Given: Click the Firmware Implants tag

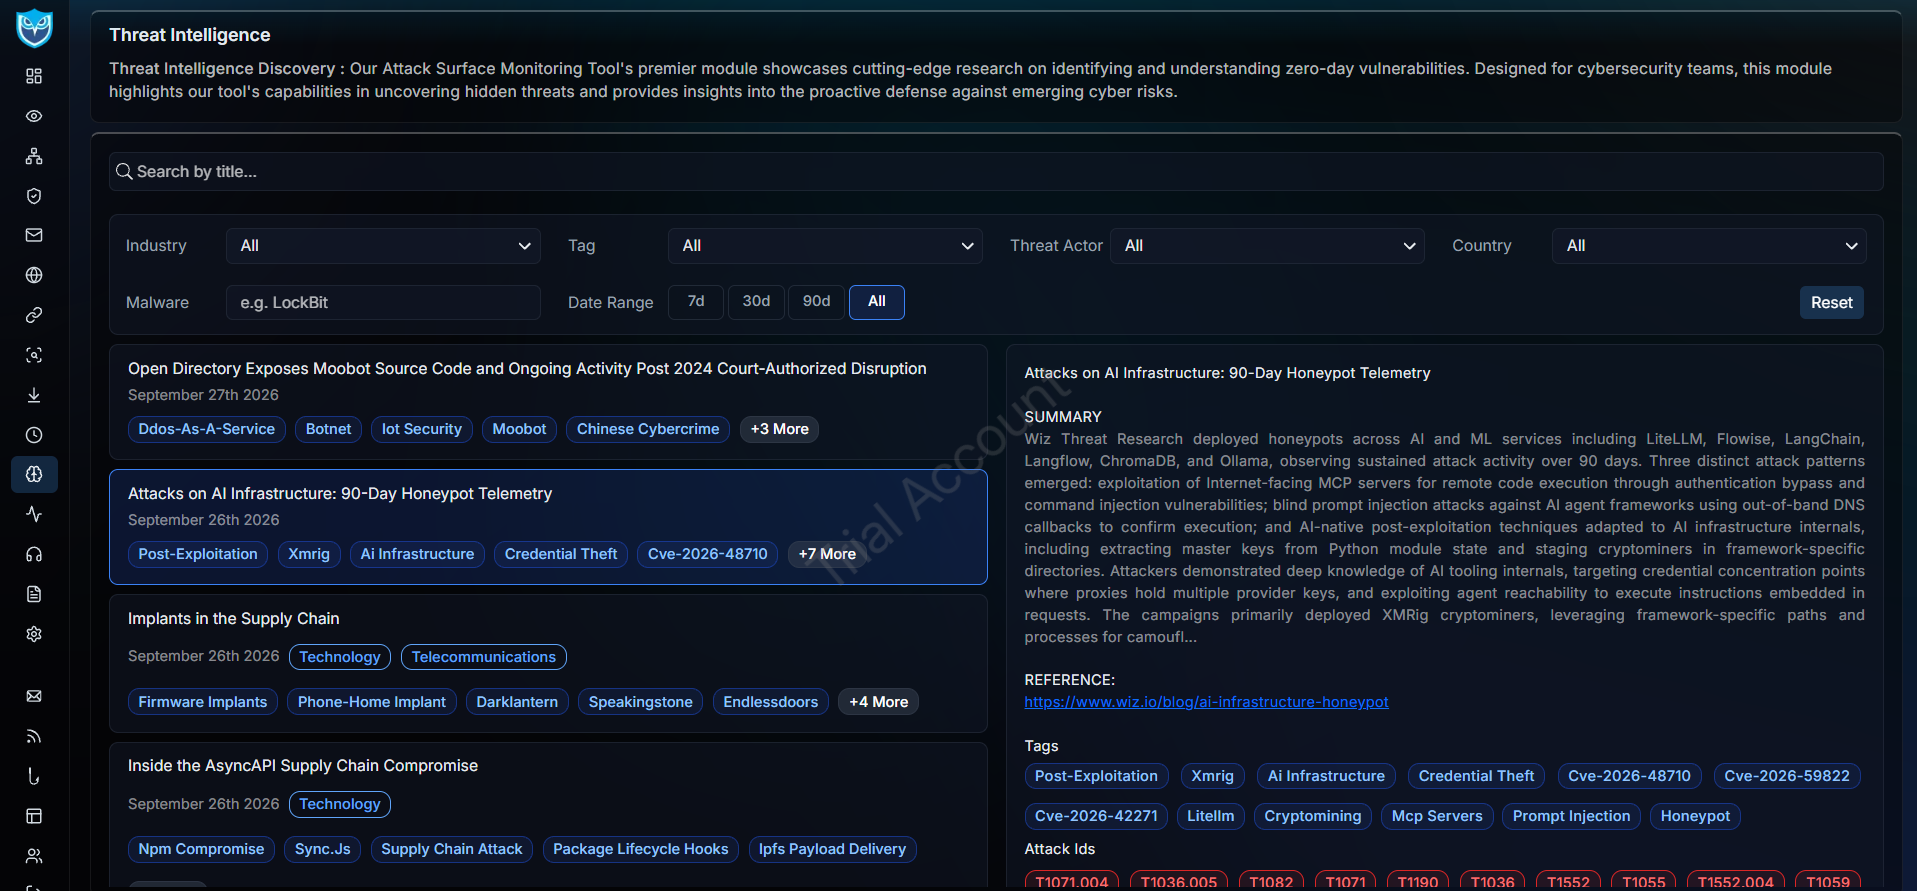Looking at the screenshot, I should point(203,702).
